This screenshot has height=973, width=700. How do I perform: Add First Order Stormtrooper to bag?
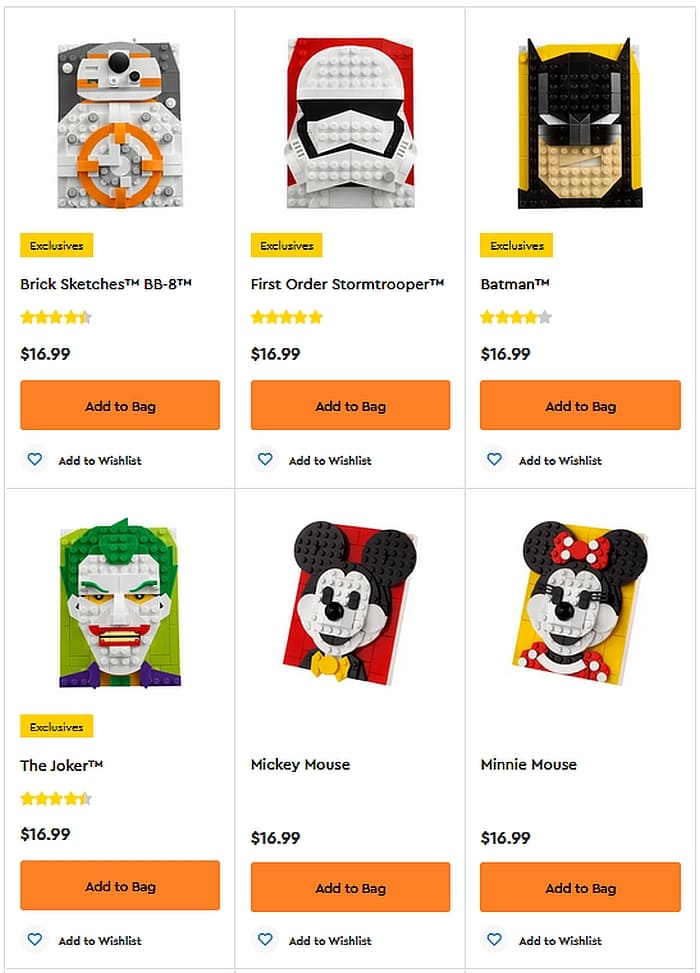coord(350,406)
